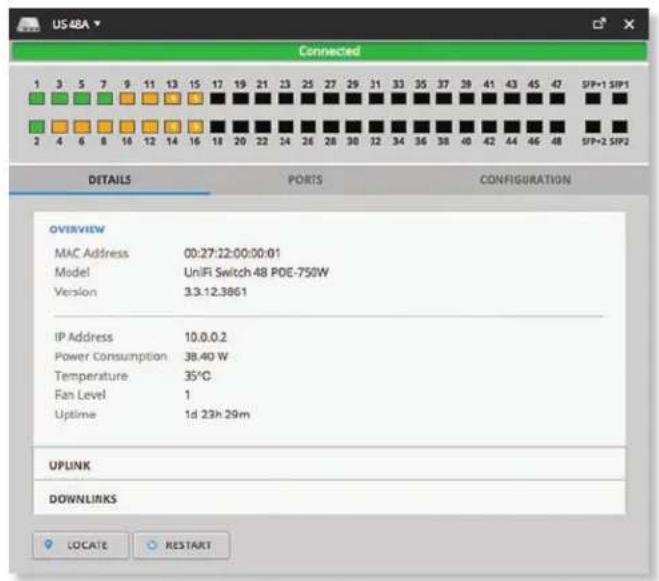This screenshot has height=581, width=659.
Task: Select inactive black port 47
Action: (x=557, y=98)
